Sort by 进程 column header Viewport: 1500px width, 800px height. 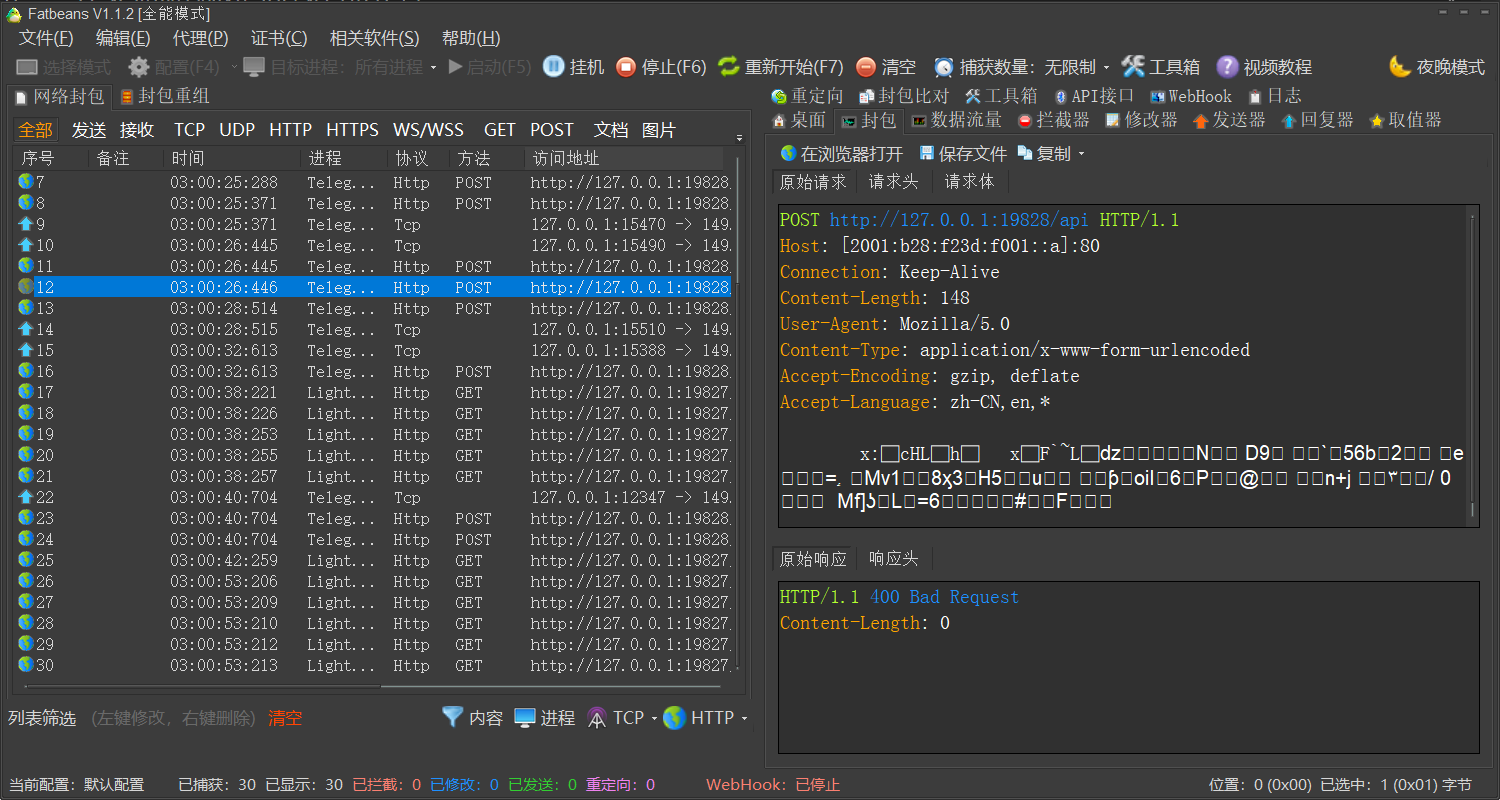pyautogui.click(x=343, y=158)
